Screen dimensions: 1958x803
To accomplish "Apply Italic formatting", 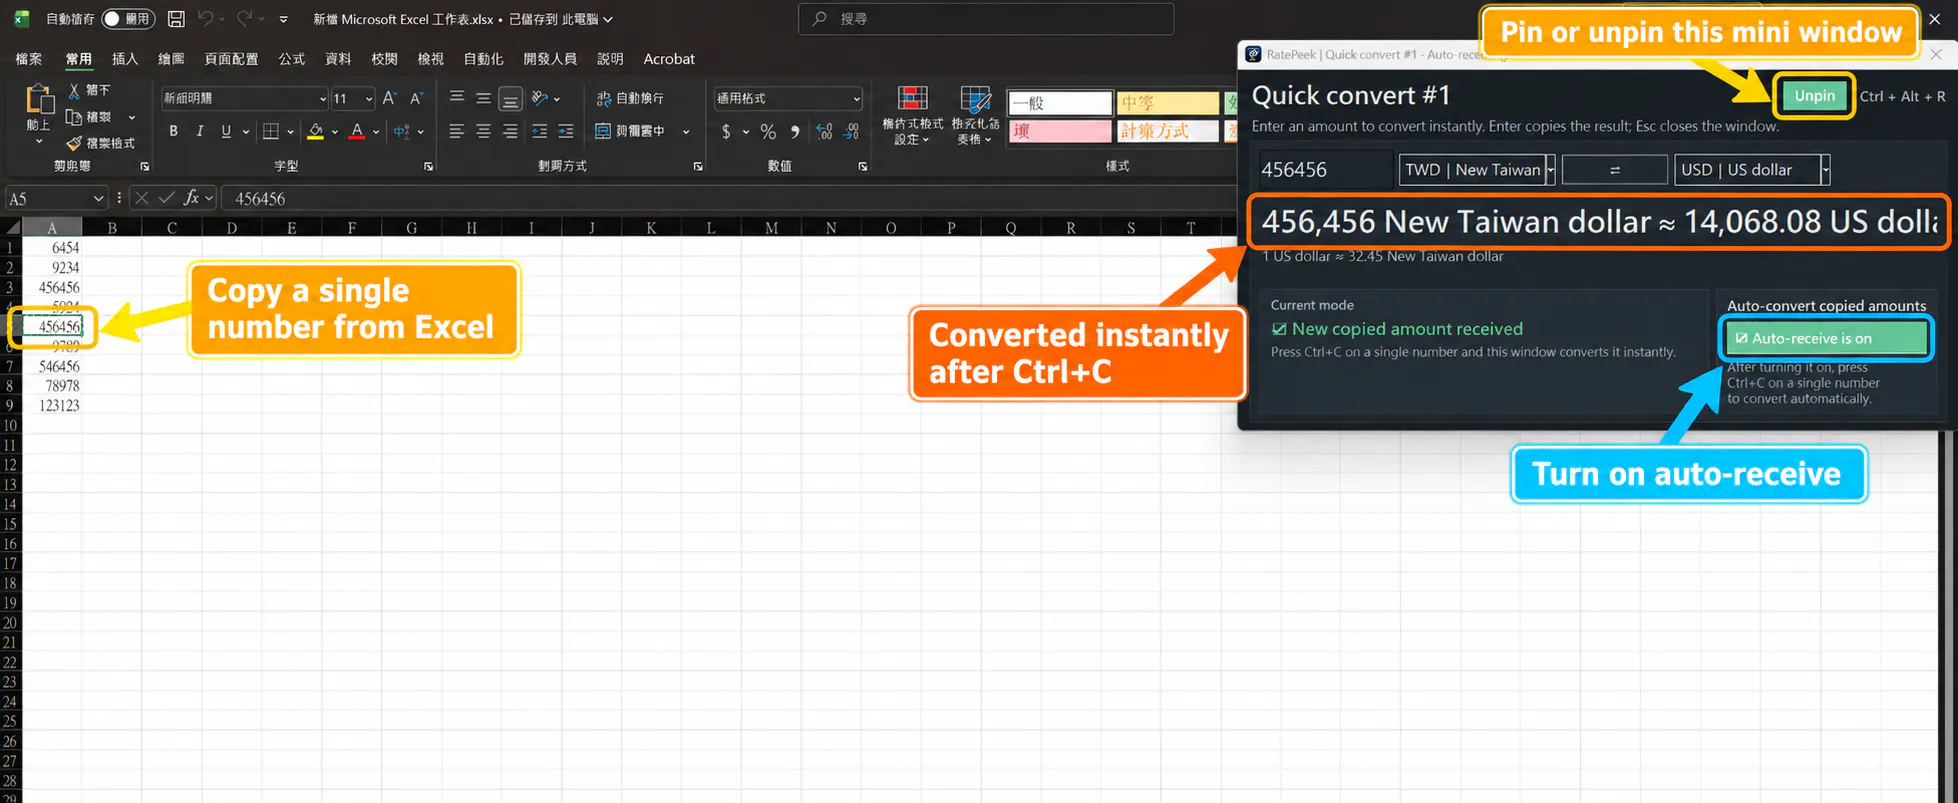I will point(200,131).
